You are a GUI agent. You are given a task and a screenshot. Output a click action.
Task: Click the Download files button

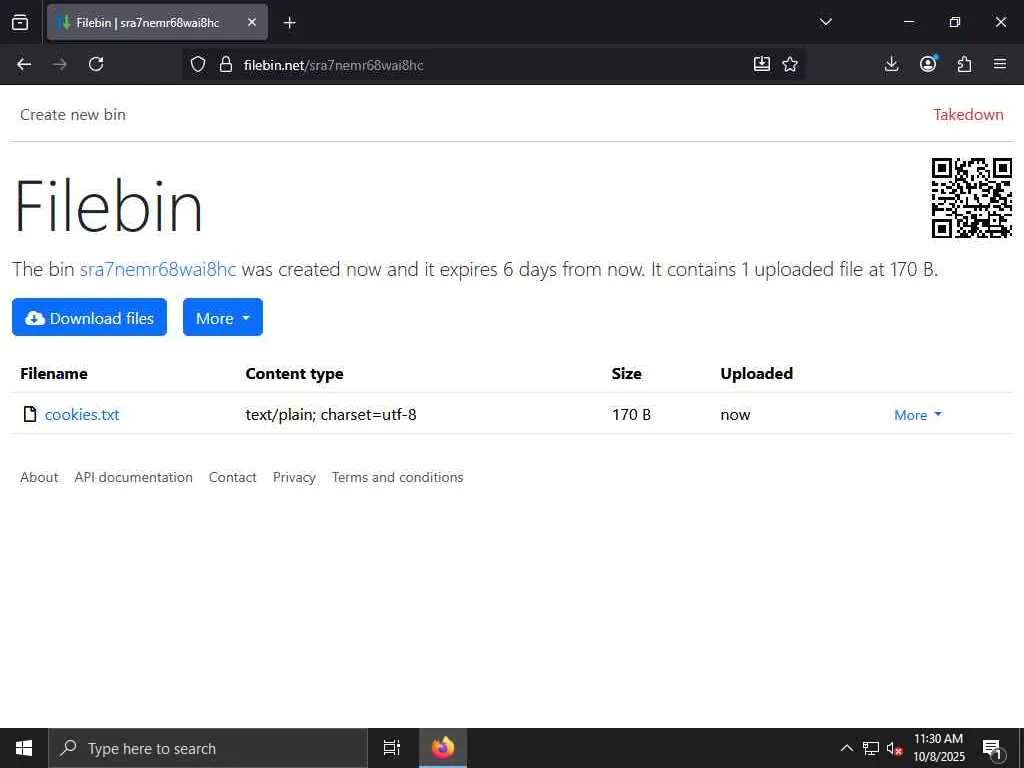click(x=89, y=317)
